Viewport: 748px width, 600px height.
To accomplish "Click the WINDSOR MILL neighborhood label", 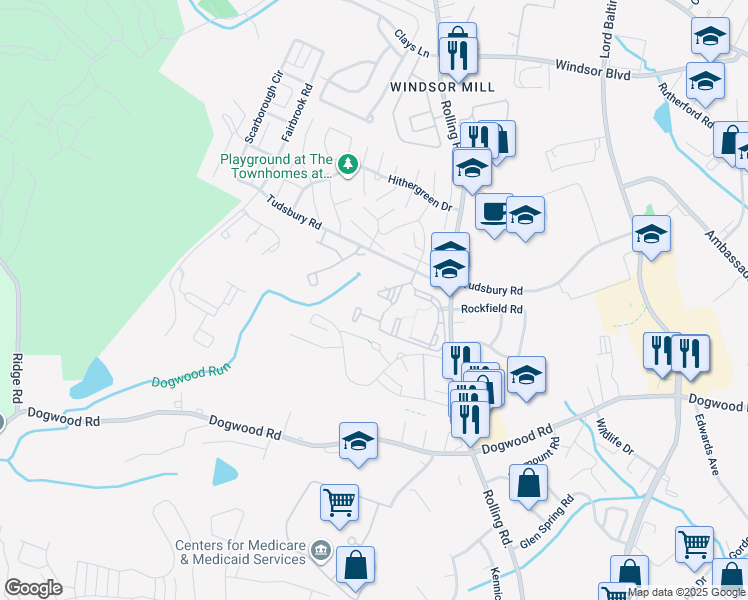I will coord(442,87).
